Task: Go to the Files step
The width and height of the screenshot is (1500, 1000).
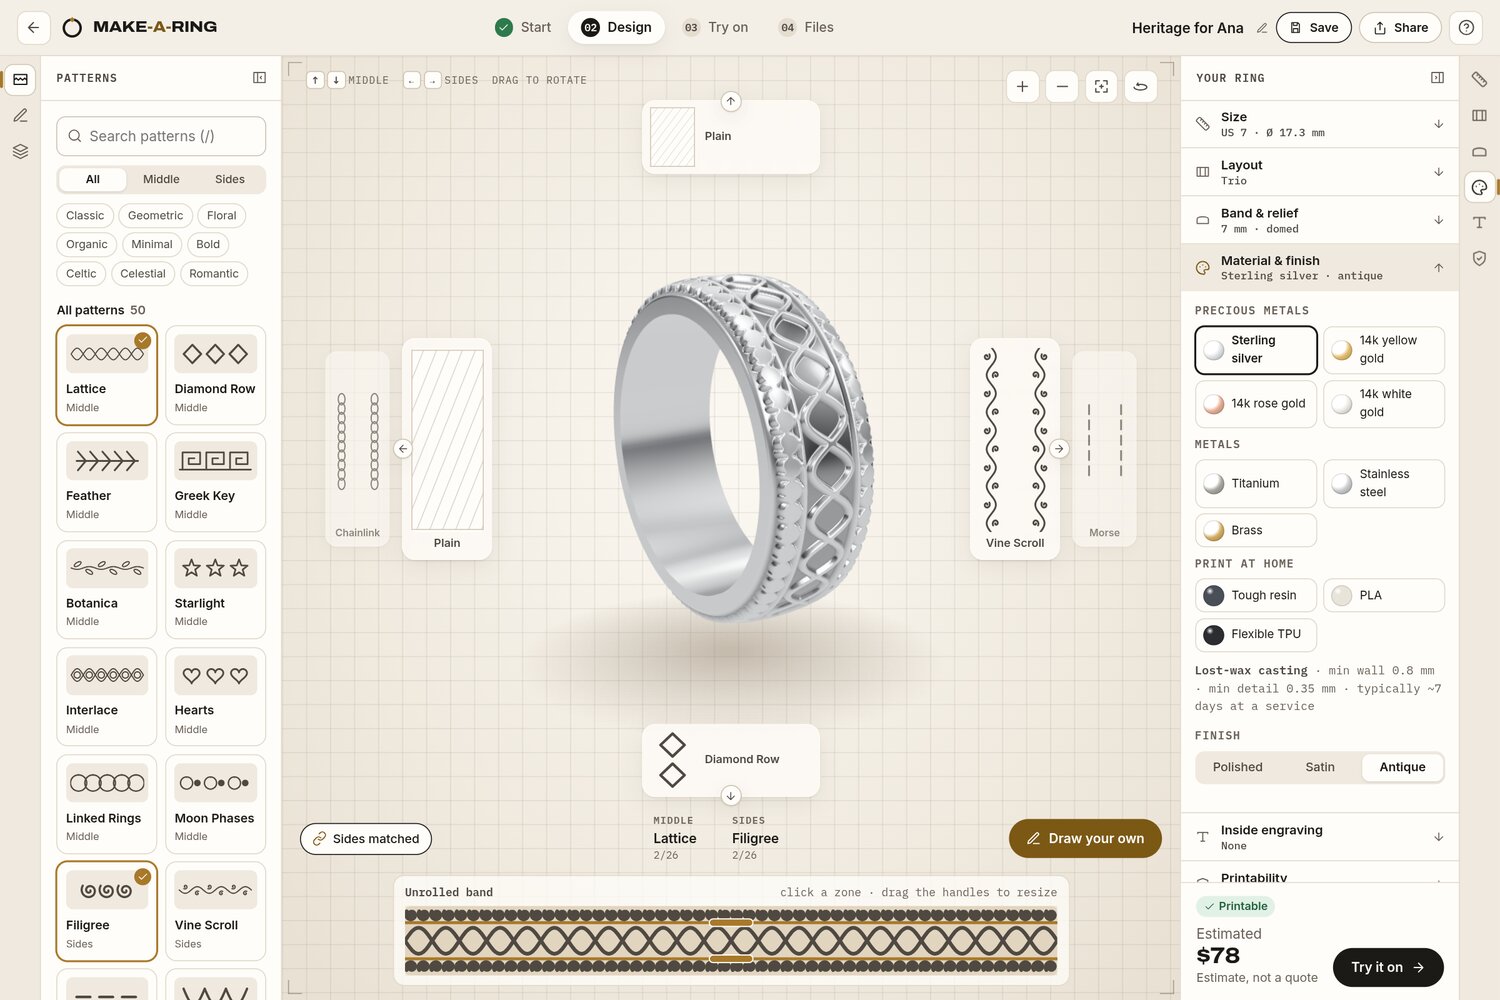Action: 806,28
